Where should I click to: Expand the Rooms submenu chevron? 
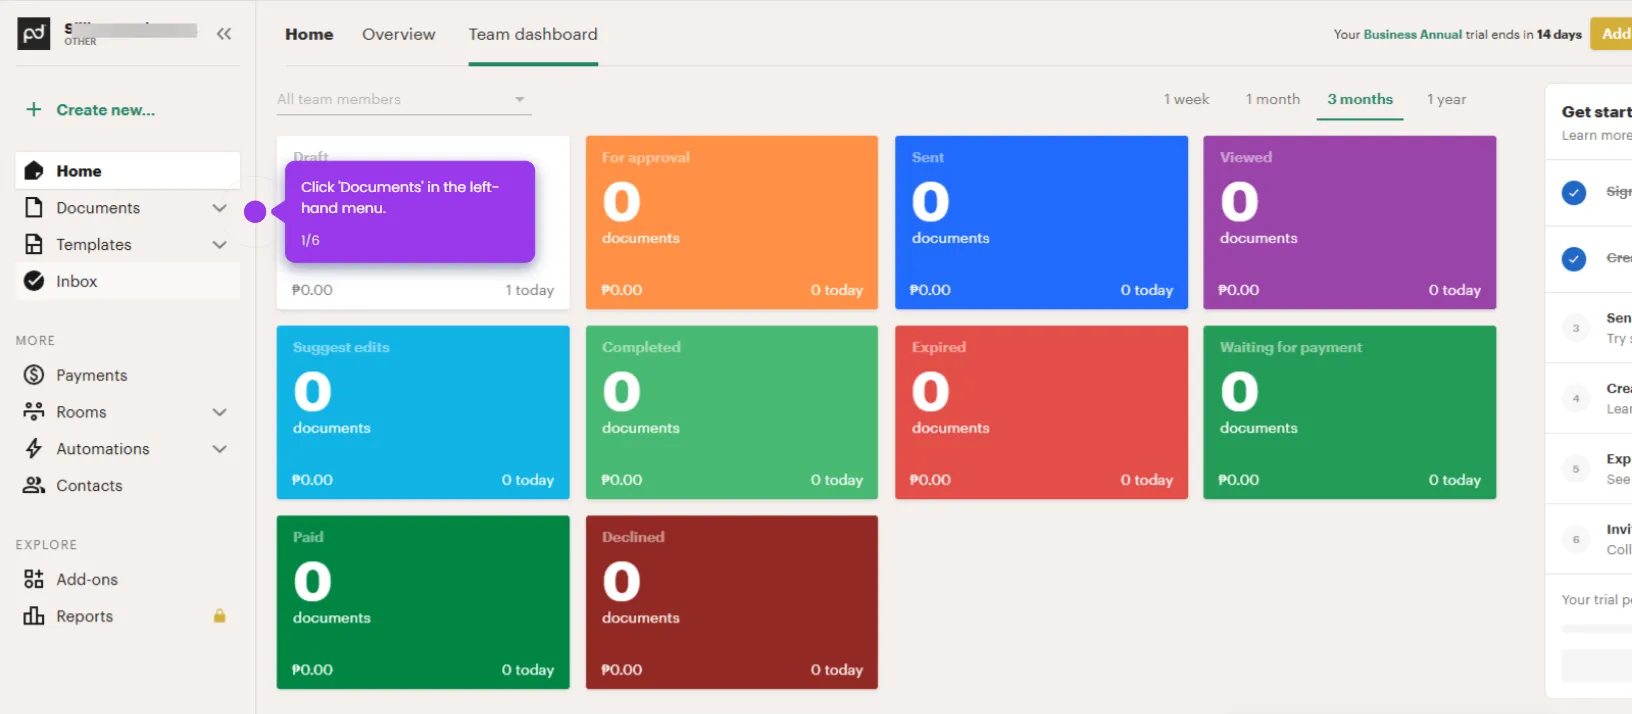click(219, 412)
